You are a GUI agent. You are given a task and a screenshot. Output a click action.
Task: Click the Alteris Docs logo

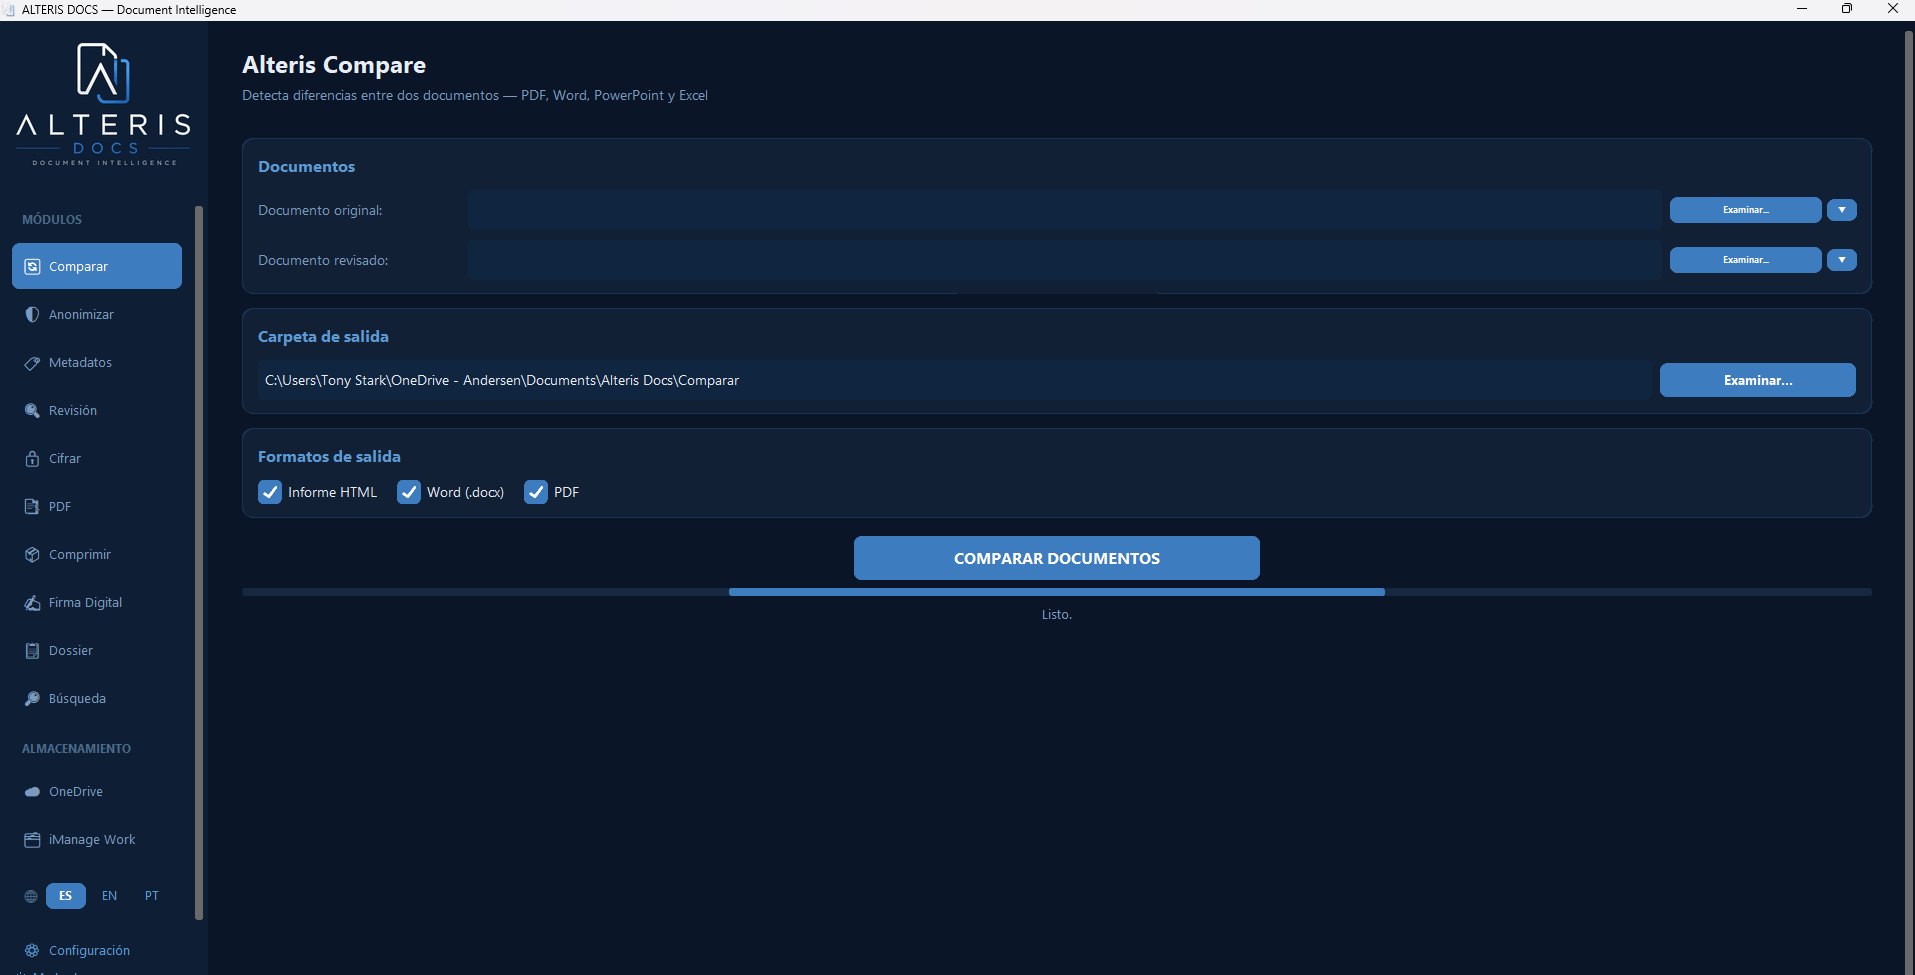coord(103,104)
